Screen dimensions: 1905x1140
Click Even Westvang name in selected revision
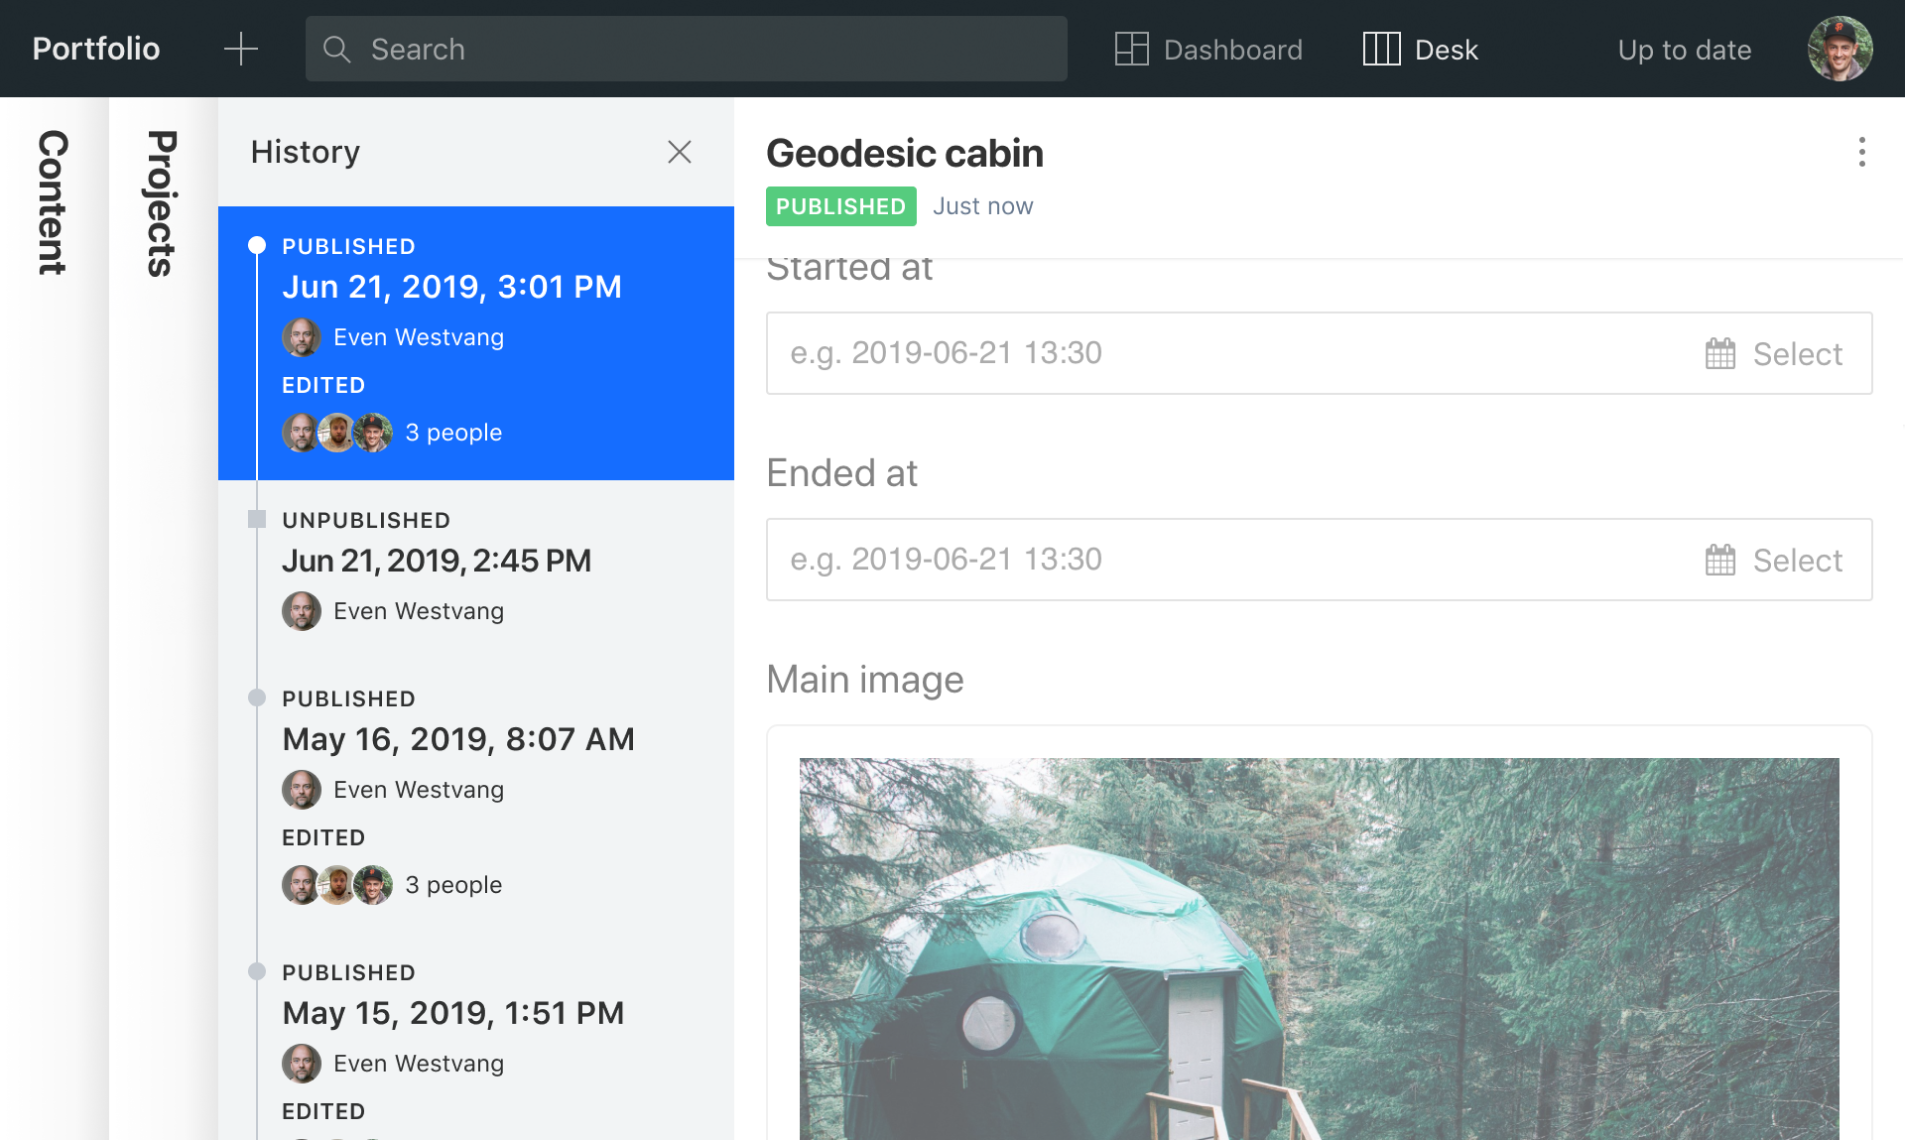418,338
